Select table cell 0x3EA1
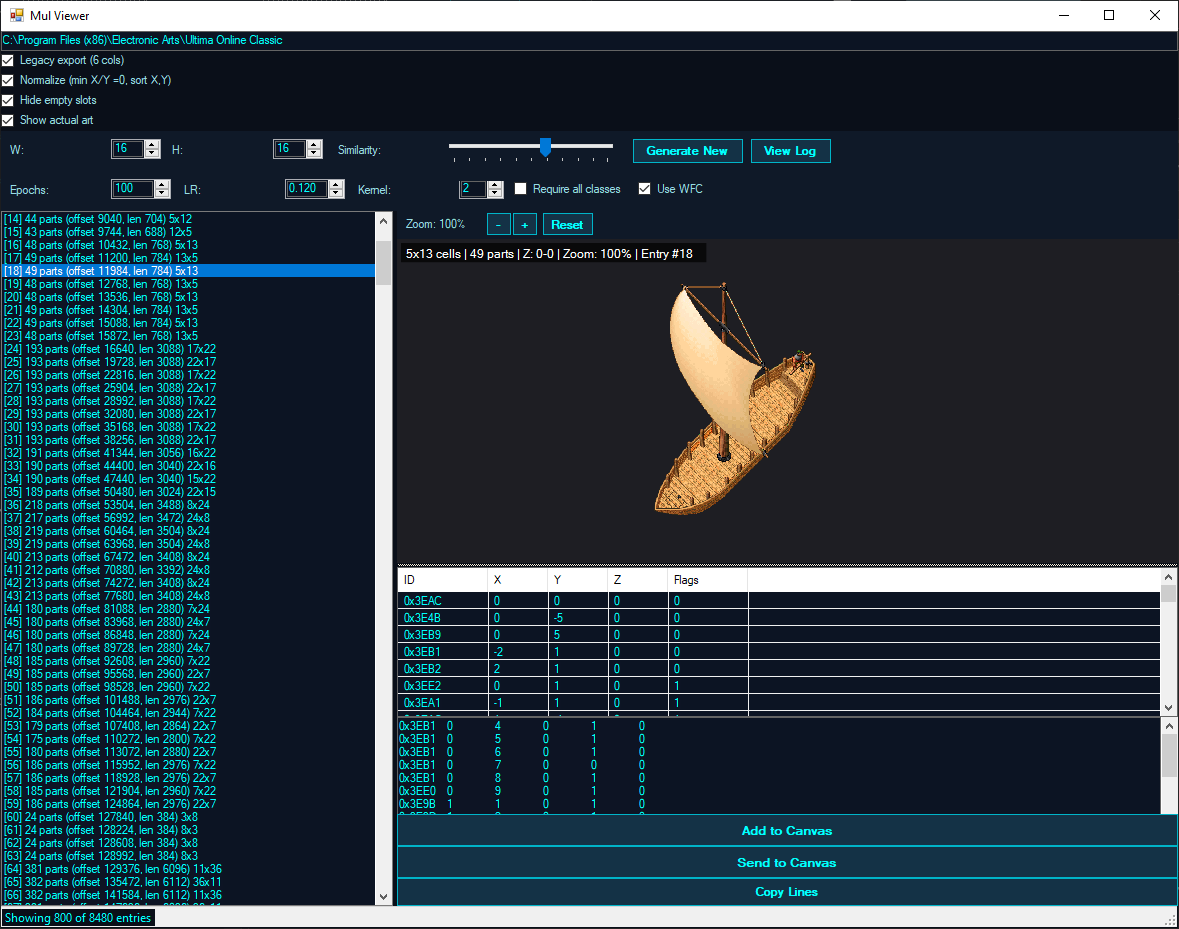The image size is (1179, 929). [443, 703]
